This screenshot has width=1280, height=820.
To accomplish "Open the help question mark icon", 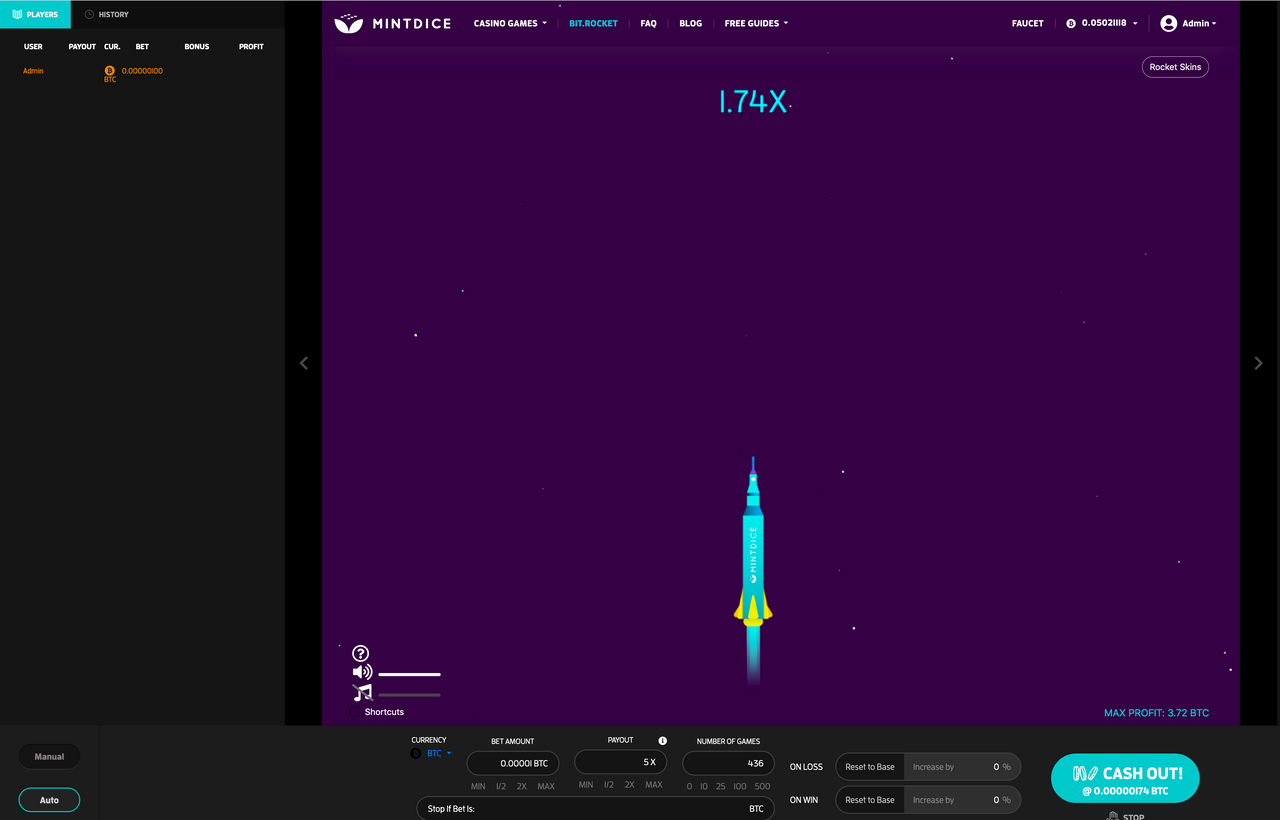I will pyautogui.click(x=361, y=653).
